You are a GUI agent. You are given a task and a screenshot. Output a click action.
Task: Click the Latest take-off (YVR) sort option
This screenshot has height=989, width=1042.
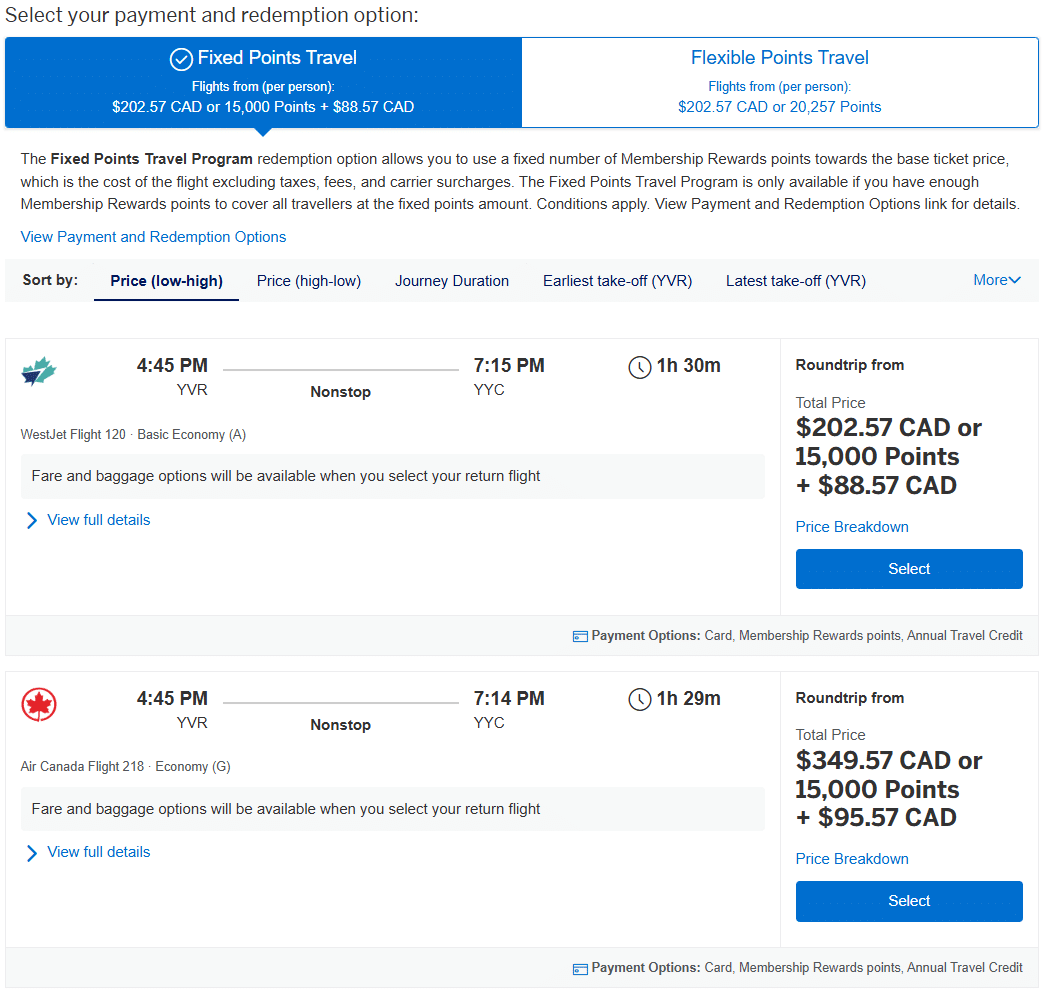coord(795,281)
